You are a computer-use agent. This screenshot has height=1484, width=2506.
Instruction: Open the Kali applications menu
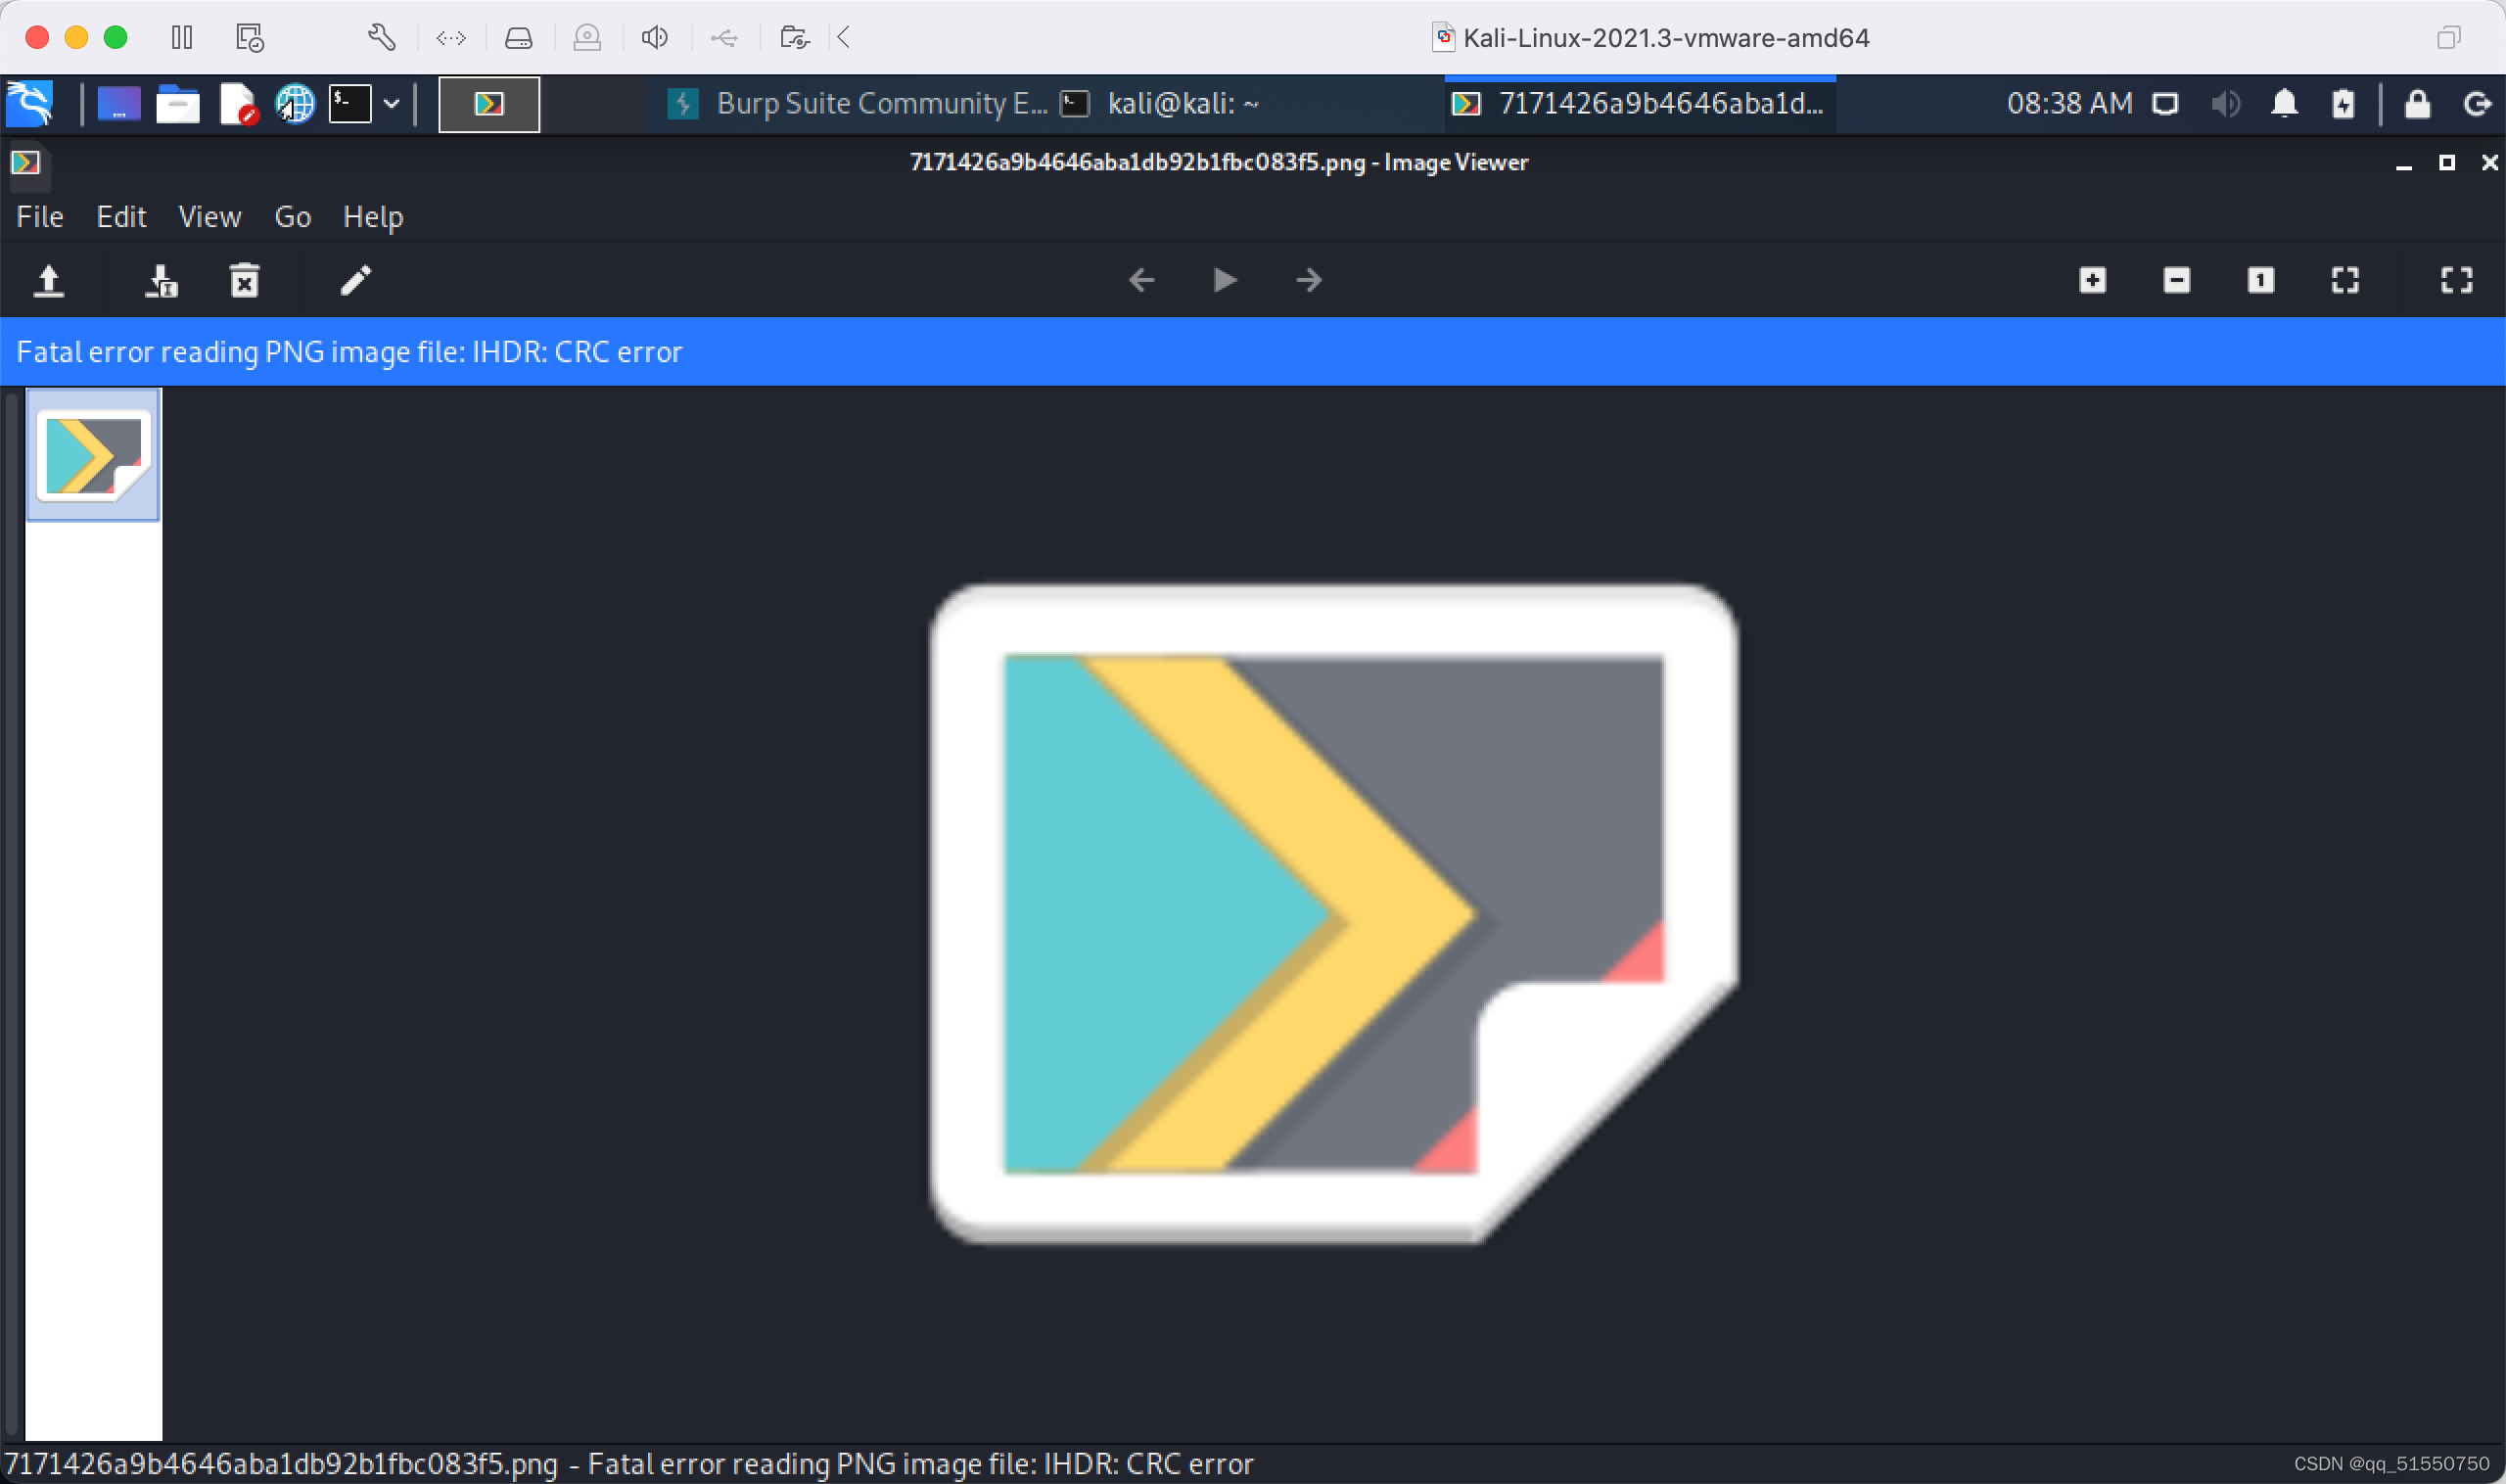[29, 103]
